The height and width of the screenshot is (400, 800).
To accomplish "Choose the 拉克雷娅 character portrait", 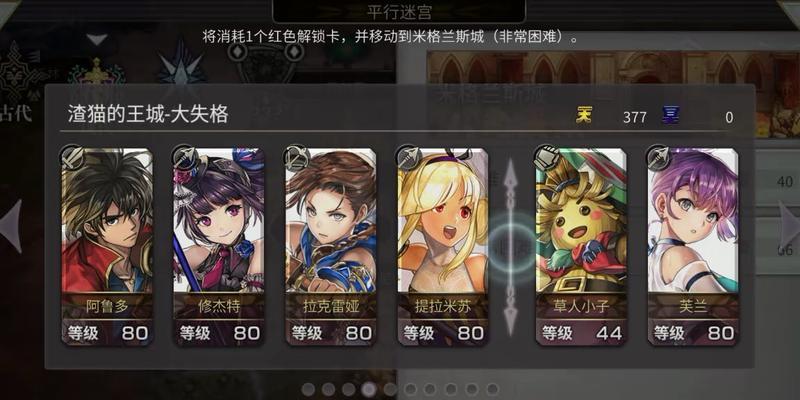I will [x=331, y=246].
